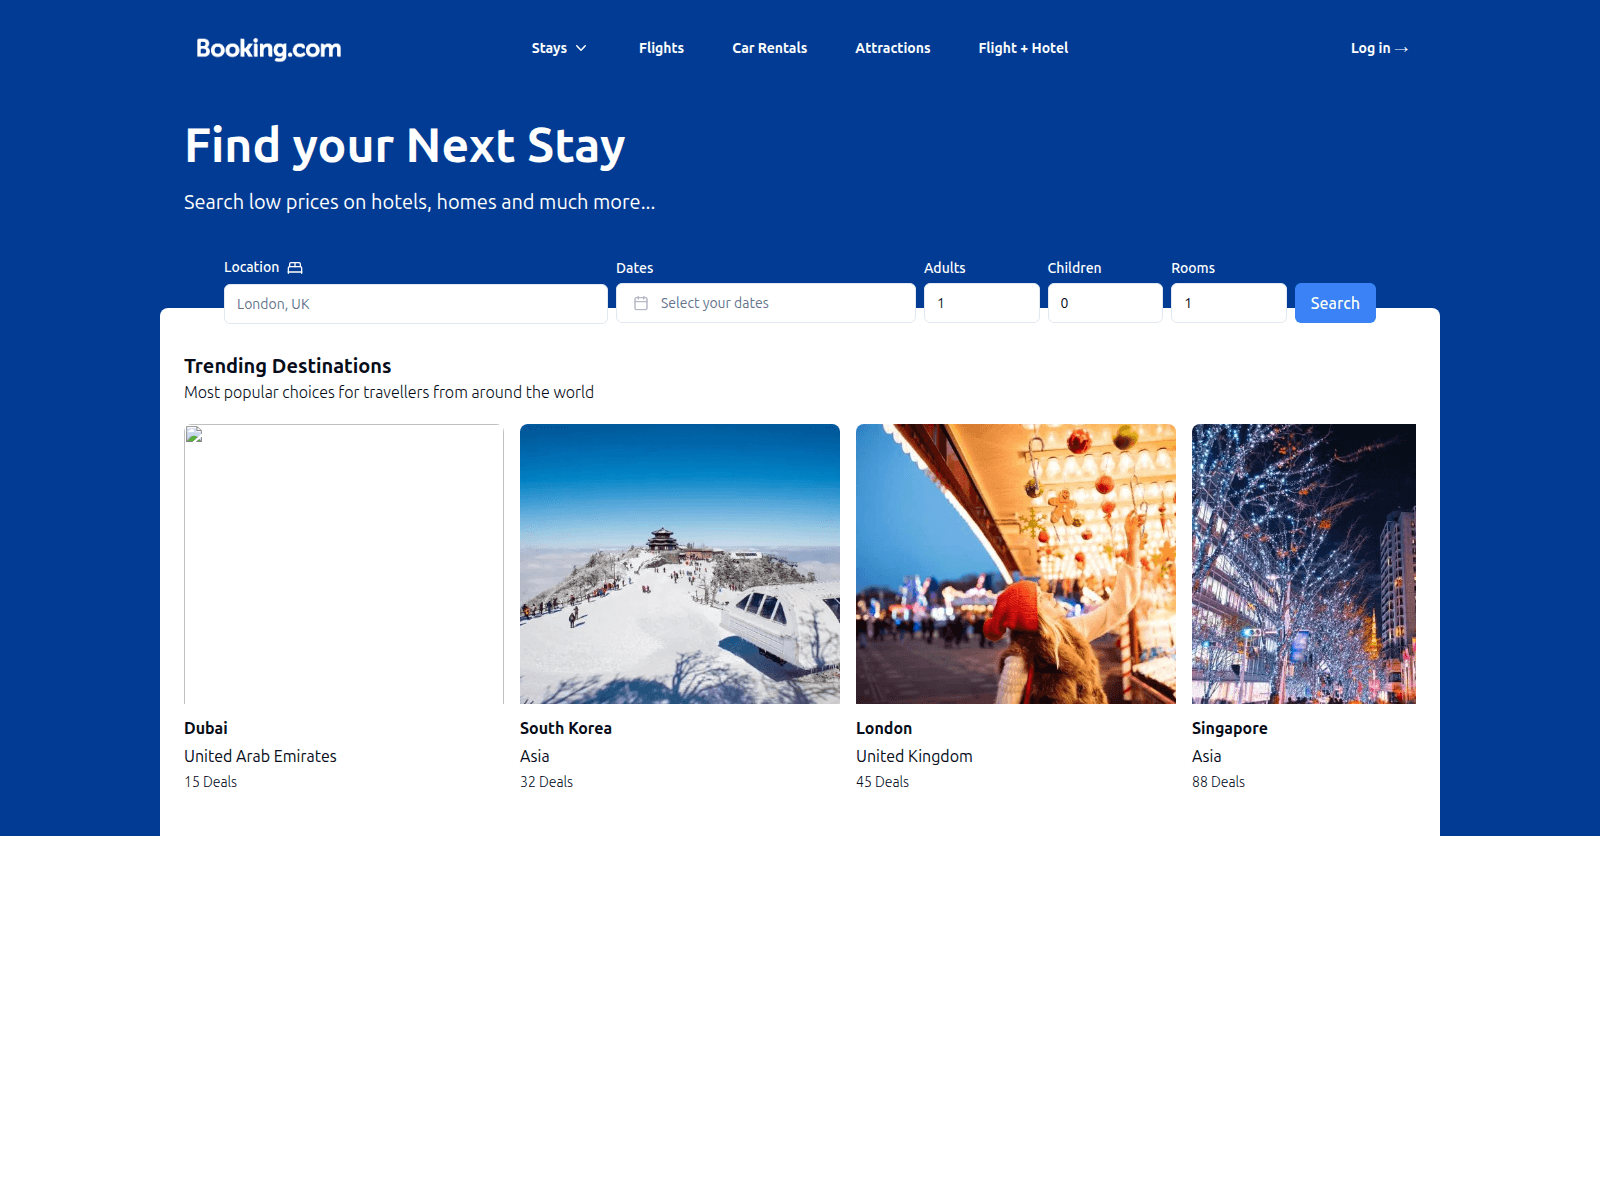The image size is (1600, 1200).
Task: Focus the Location input field
Action: 416,304
